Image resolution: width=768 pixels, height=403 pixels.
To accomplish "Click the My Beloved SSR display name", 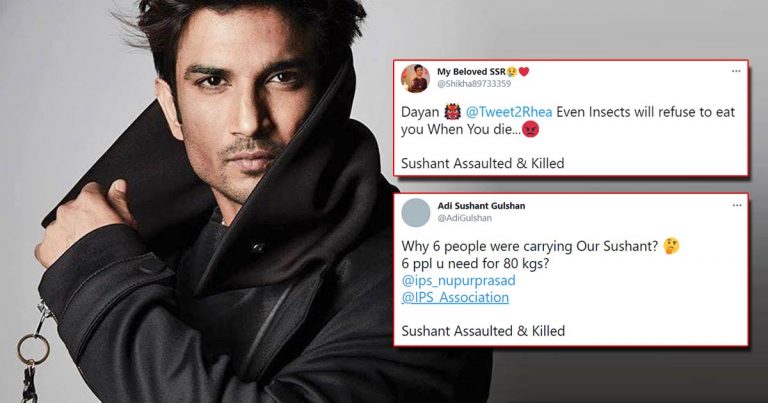I will [471, 71].
